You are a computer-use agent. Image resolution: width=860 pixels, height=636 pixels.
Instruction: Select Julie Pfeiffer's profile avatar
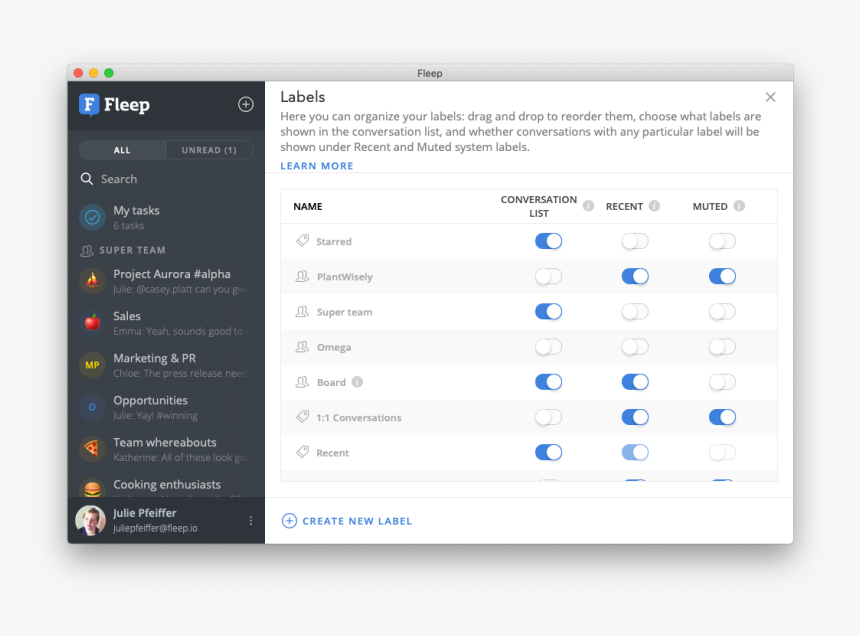pos(89,520)
